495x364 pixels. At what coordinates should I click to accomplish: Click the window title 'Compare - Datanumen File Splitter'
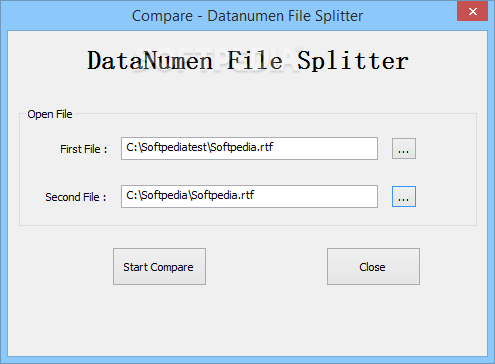click(x=247, y=16)
